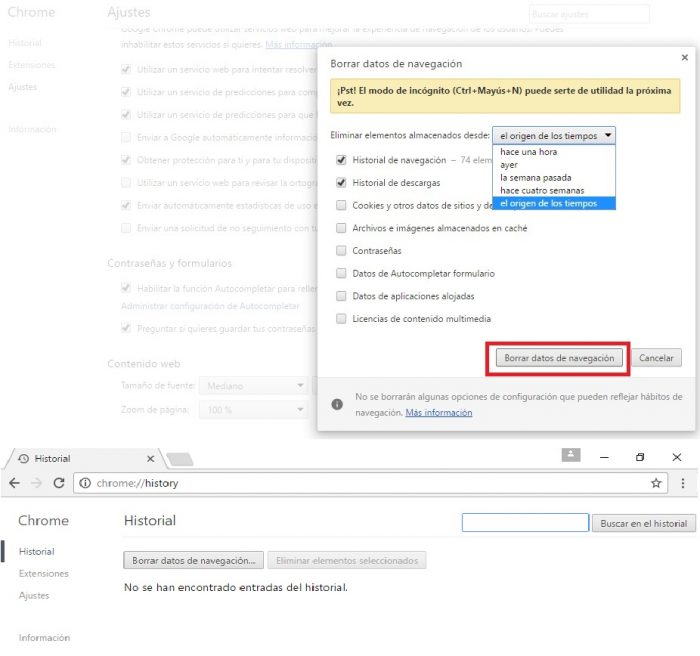Open Extensiones in the lower sidebar
The height and width of the screenshot is (656, 700).
coord(43,574)
